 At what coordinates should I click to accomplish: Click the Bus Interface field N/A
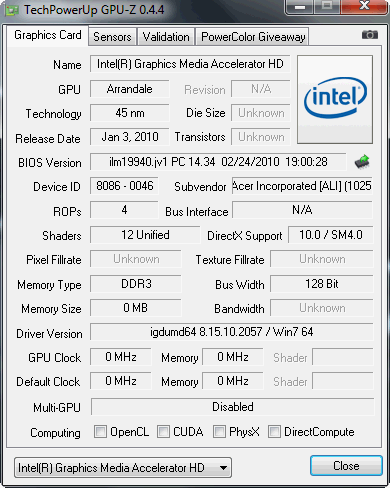point(302,210)
